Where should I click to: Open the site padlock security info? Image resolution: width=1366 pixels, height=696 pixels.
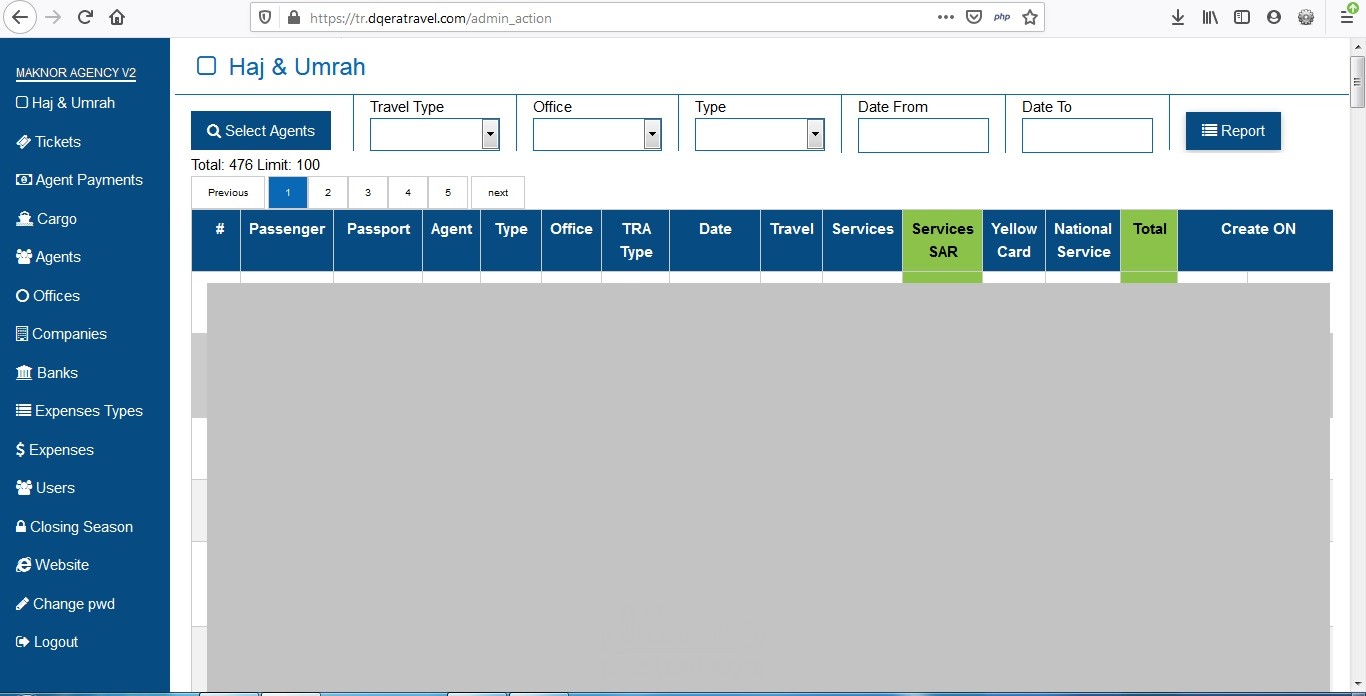(x=293, y=17)
